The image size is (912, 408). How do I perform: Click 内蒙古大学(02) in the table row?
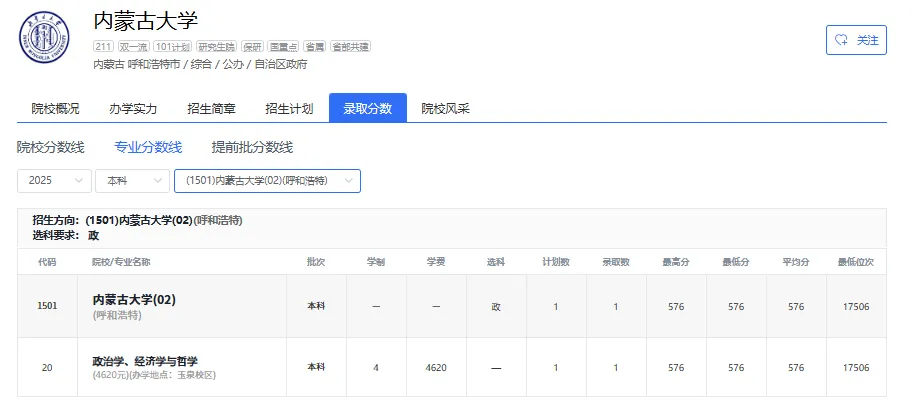tap(134, 300)
